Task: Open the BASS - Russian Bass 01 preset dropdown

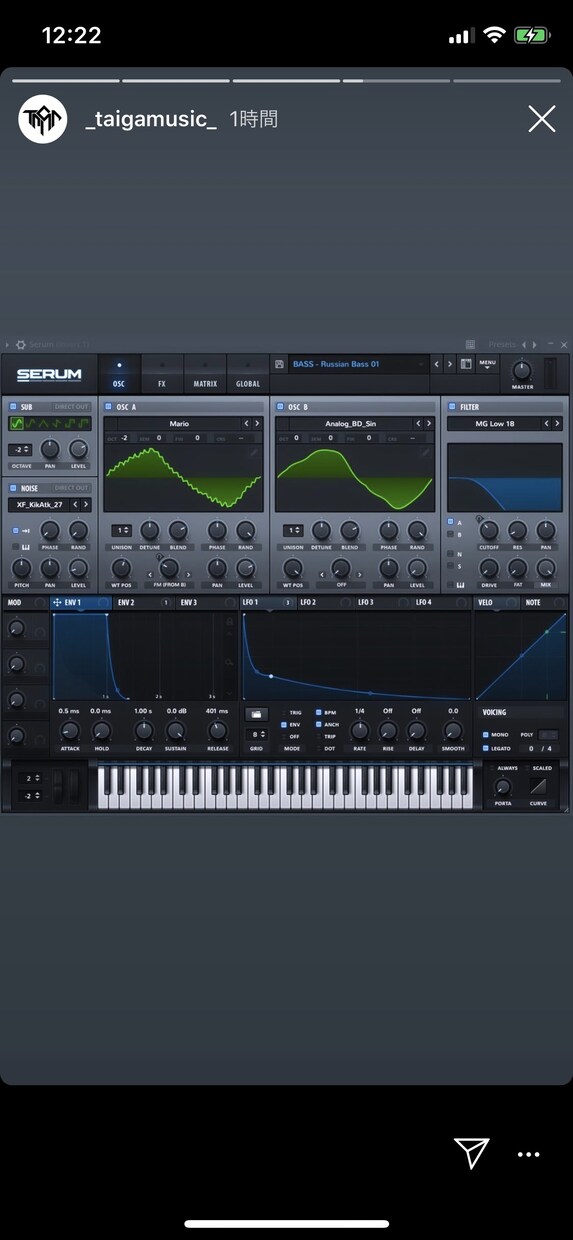Action: click(358, 365)
